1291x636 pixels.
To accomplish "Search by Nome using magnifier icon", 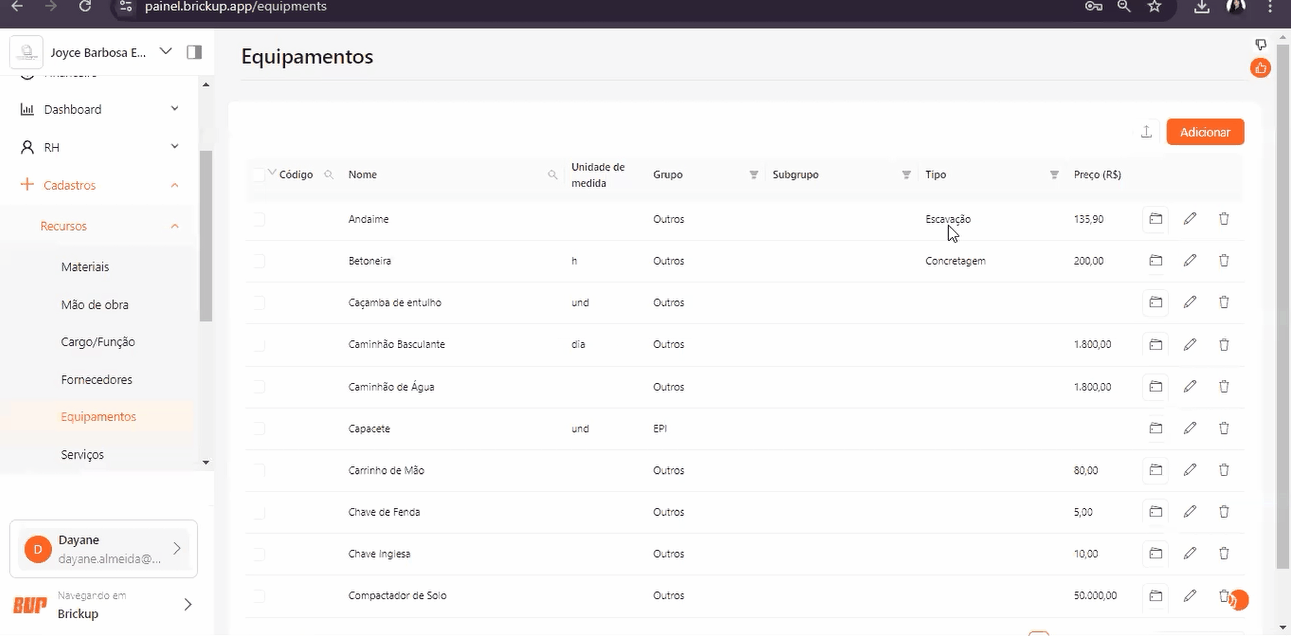I will coord(552,175).
